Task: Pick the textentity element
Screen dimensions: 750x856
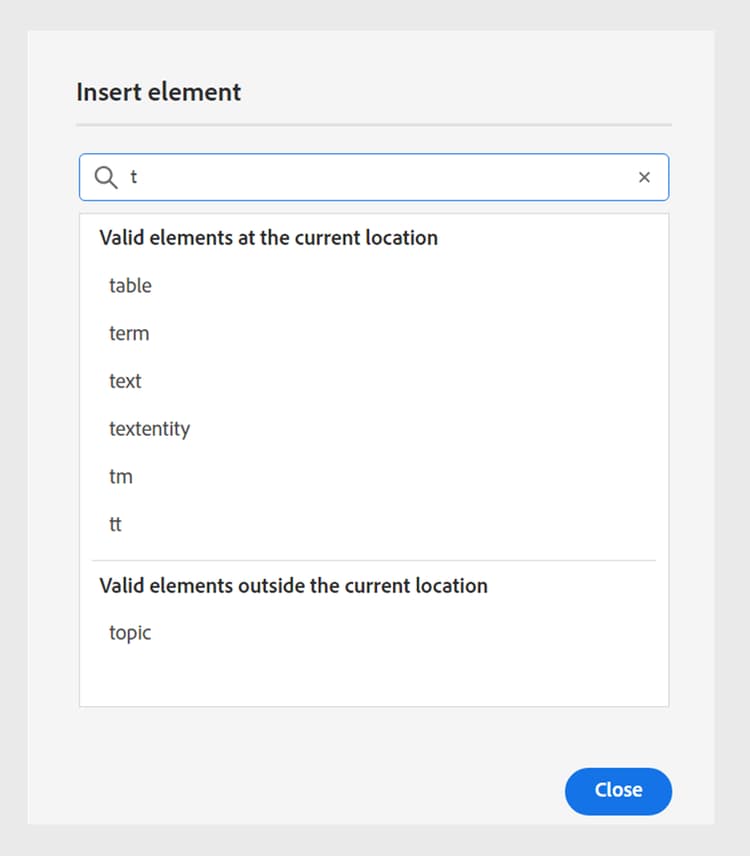Action: [x=150, y=429]
